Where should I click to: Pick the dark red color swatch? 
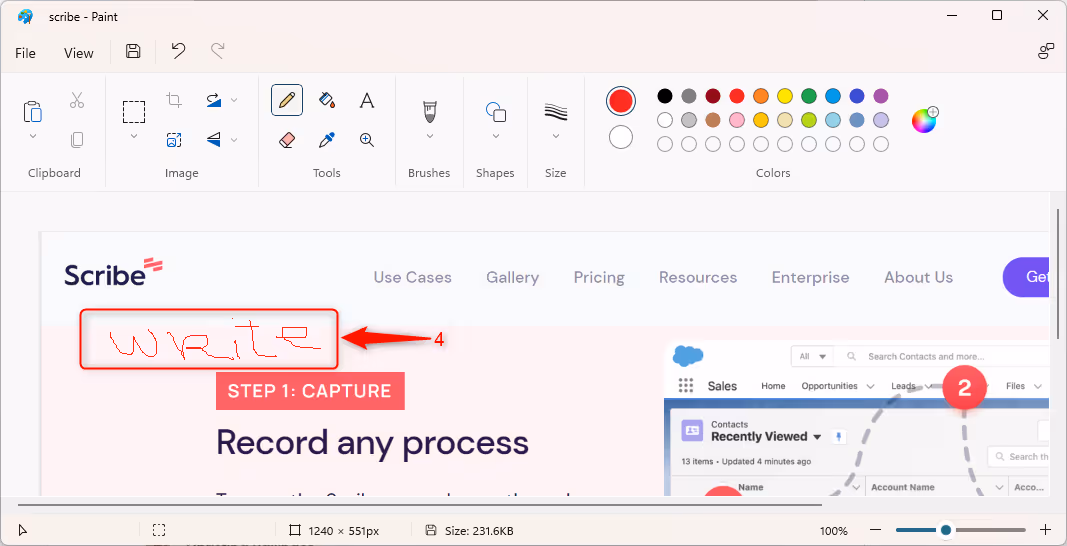click(712, 96)
